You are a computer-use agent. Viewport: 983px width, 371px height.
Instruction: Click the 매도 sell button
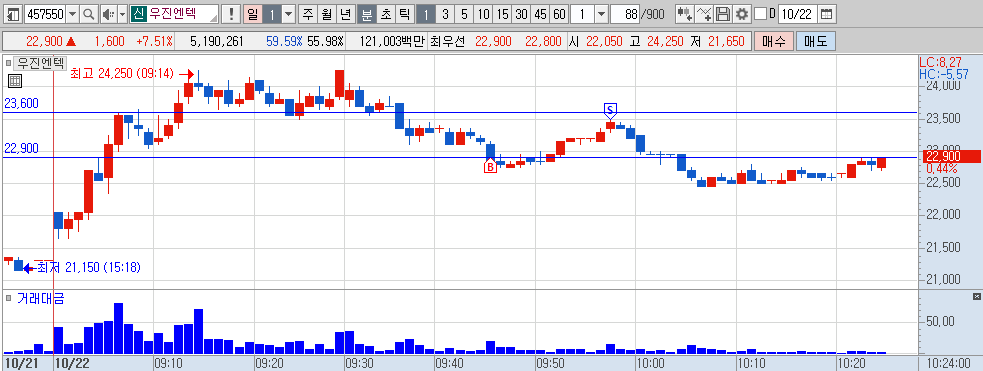click(816, 42)
